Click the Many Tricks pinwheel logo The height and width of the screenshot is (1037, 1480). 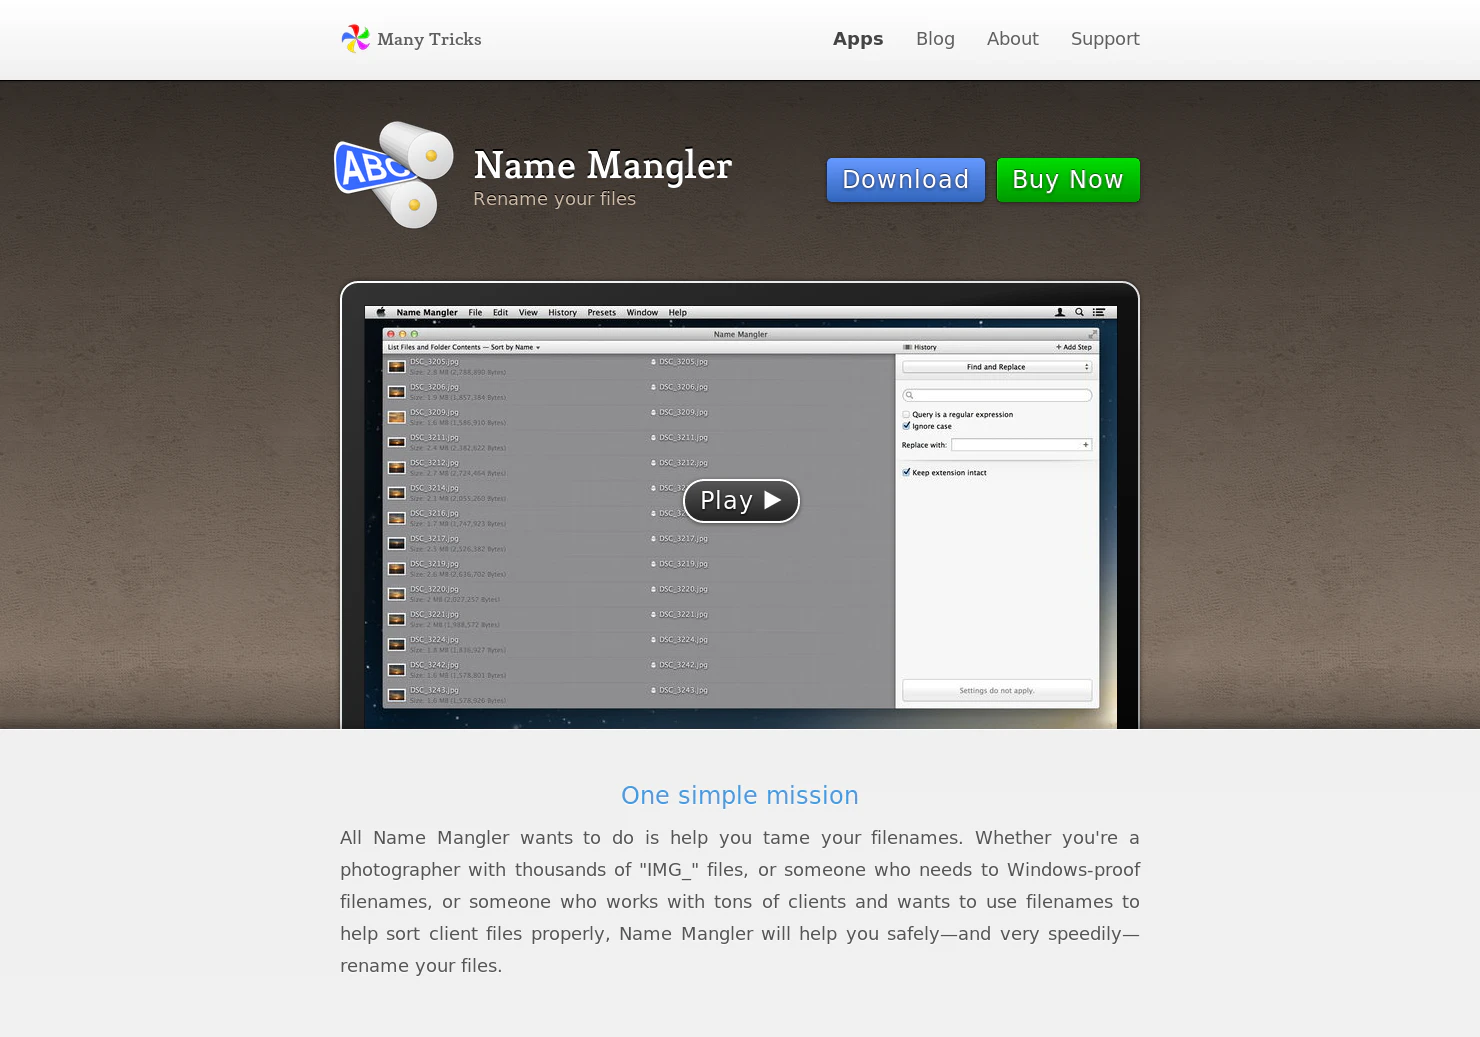355,39
